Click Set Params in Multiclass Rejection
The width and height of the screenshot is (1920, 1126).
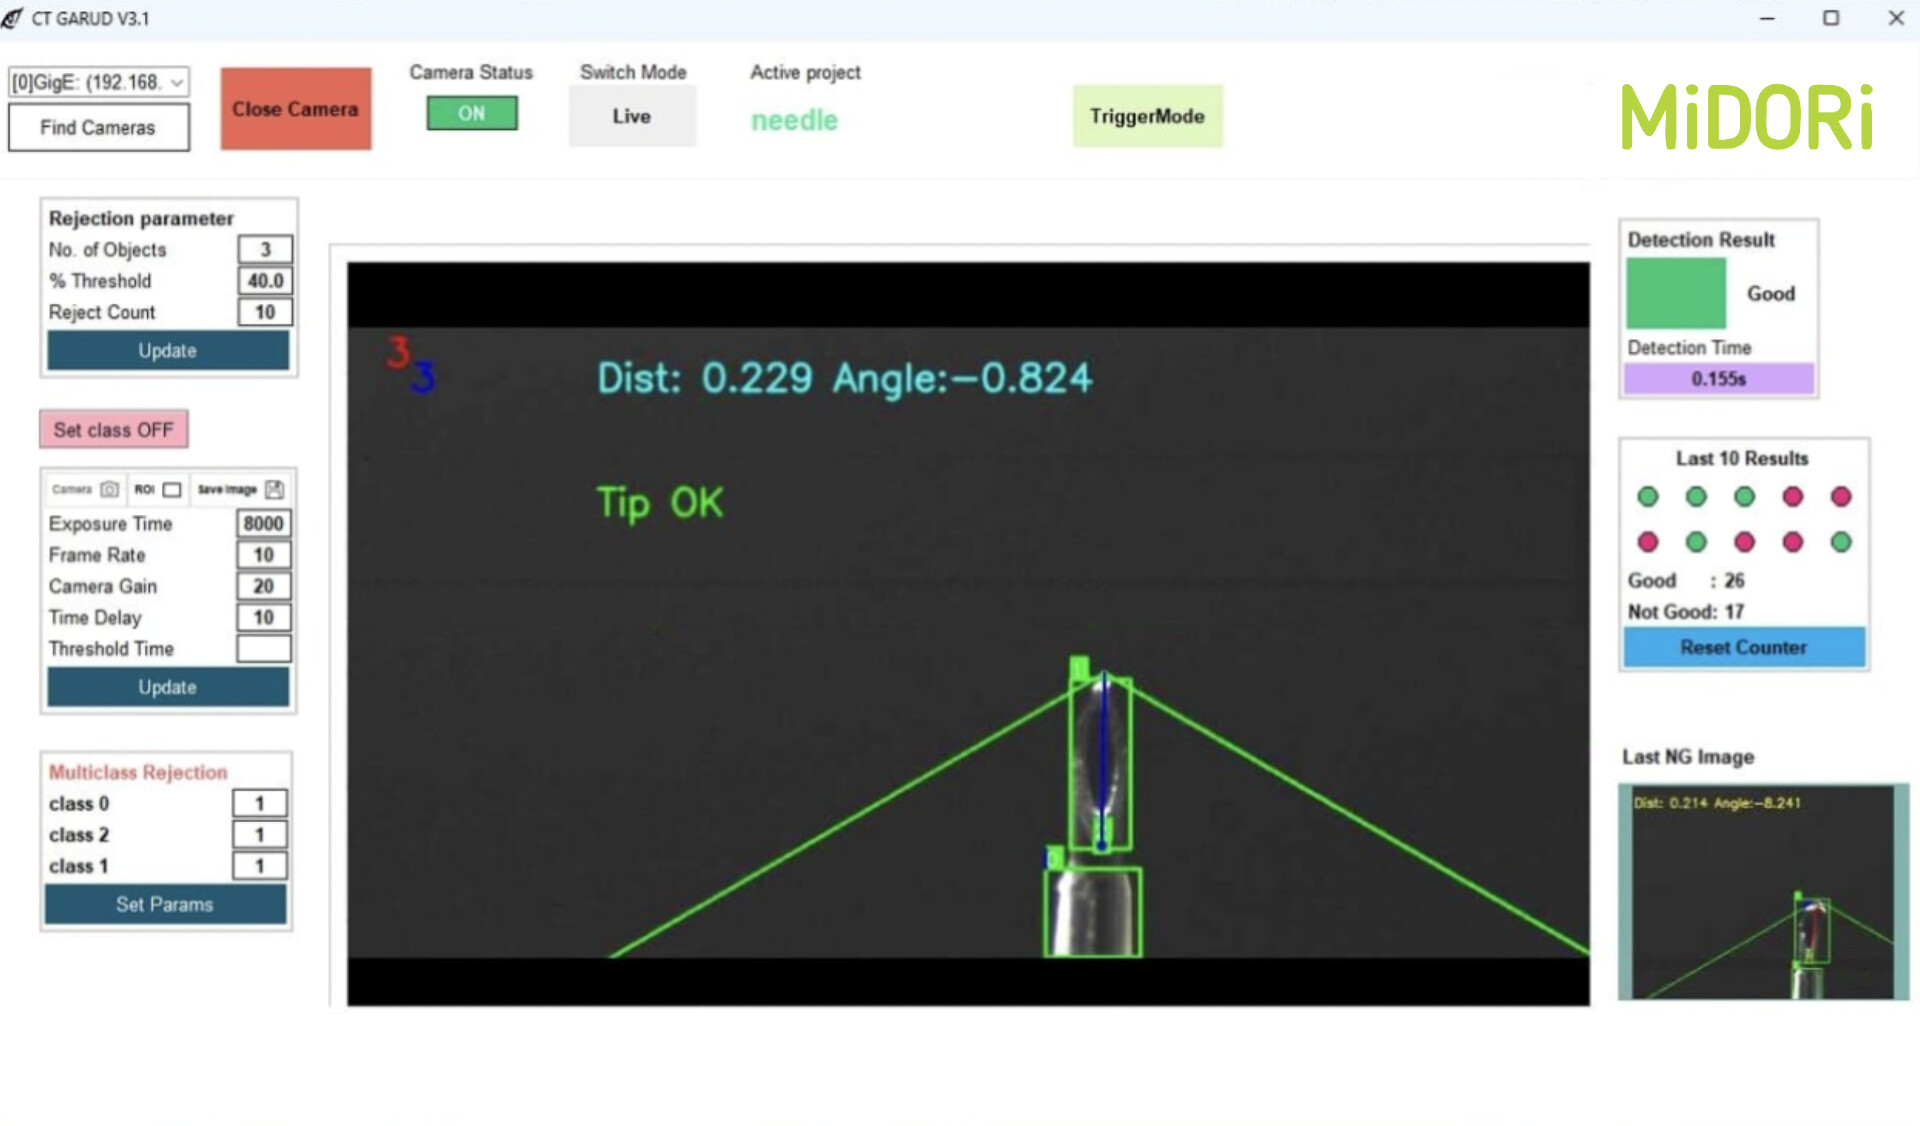point(165,904)
